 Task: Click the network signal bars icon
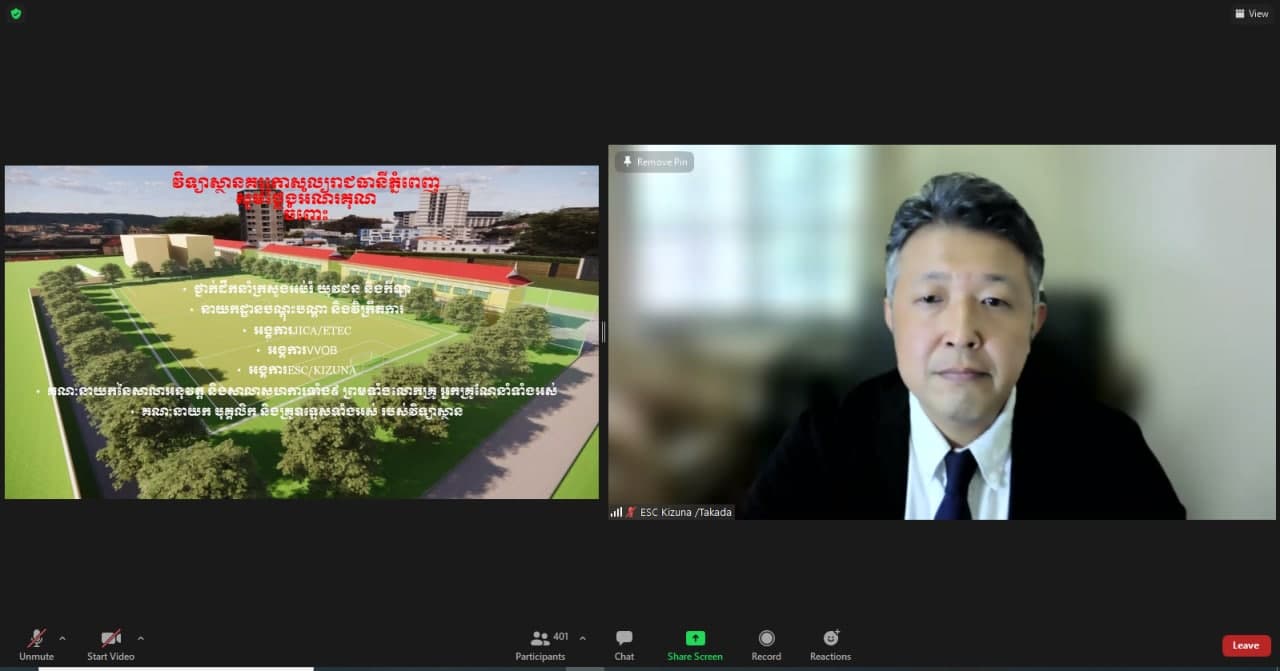tap(616, 512)
